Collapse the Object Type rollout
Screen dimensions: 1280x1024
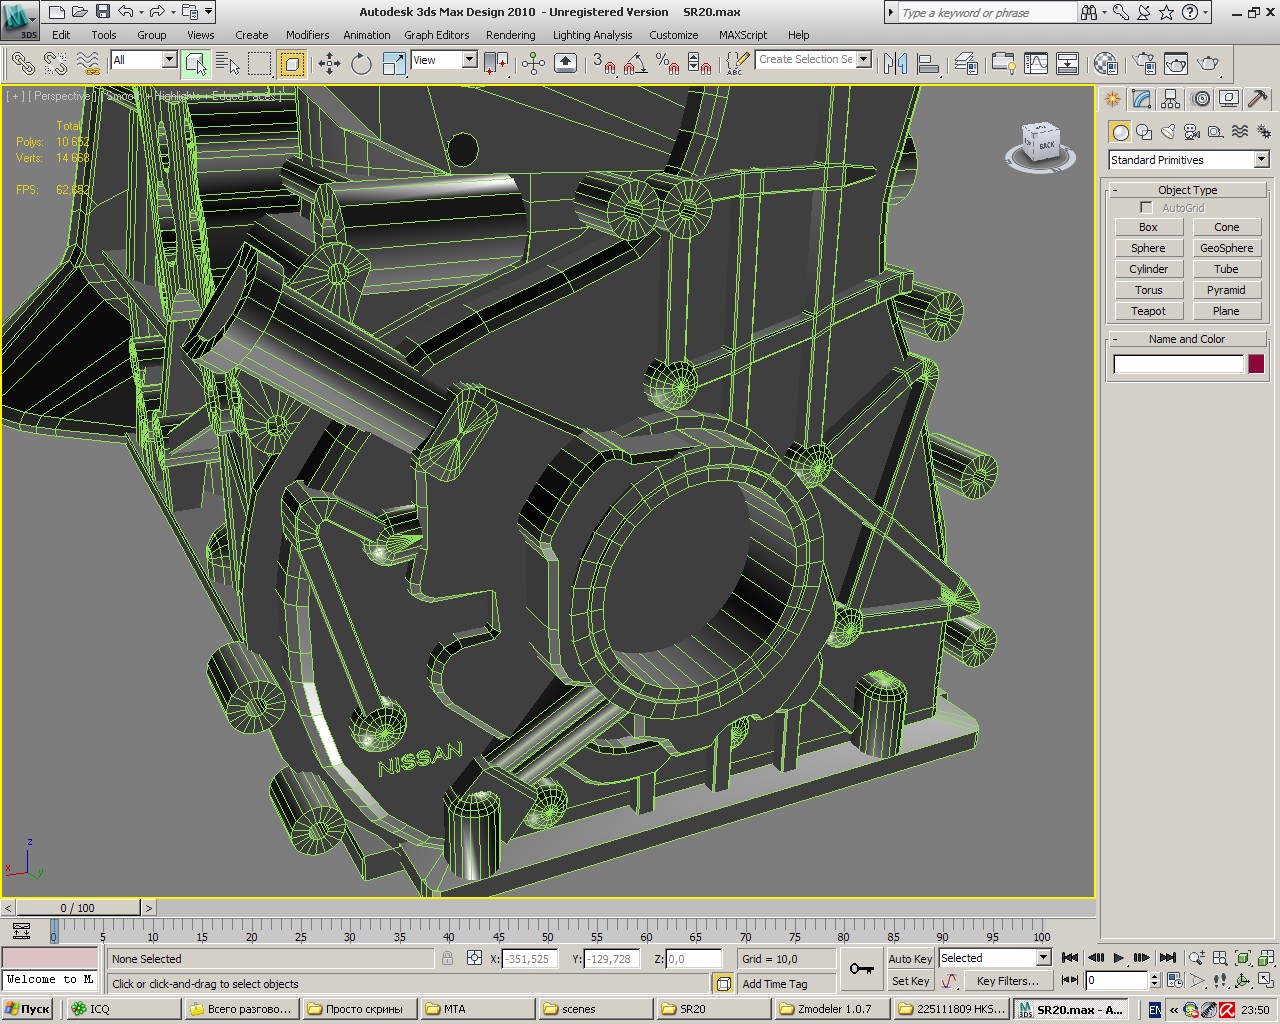[1187, 190]
